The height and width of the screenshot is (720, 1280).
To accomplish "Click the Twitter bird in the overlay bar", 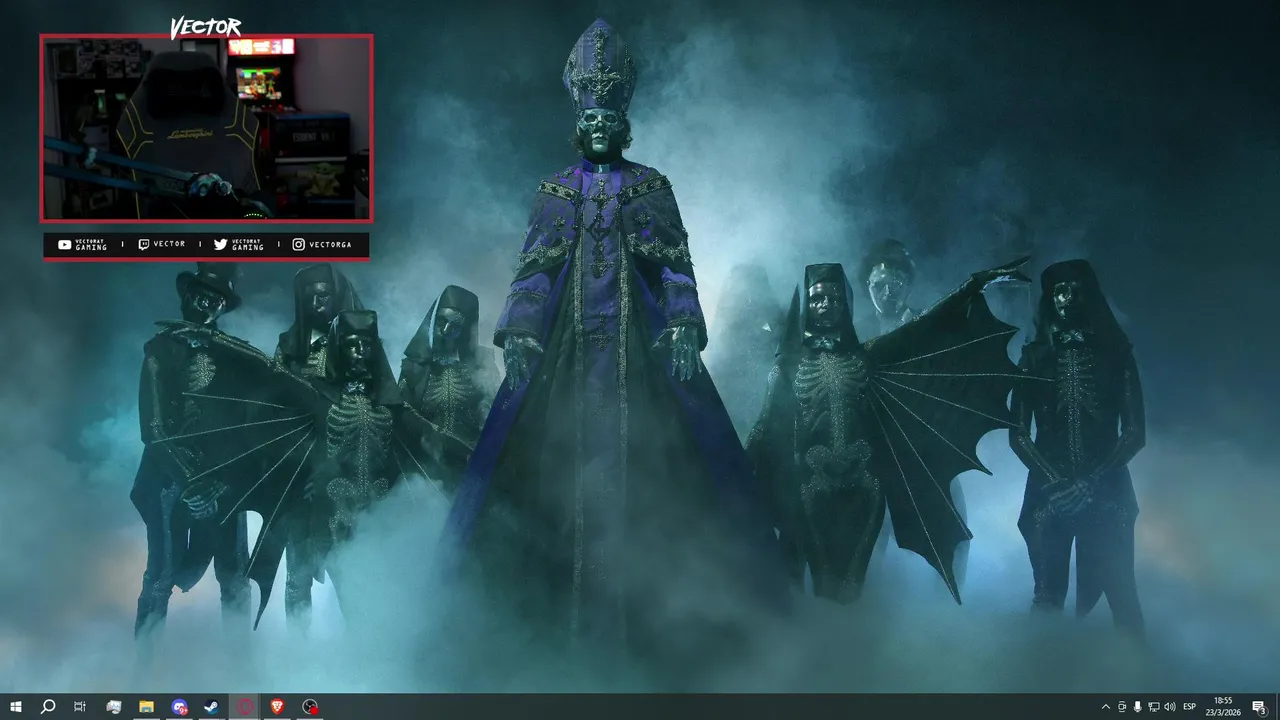I will 220,245.
